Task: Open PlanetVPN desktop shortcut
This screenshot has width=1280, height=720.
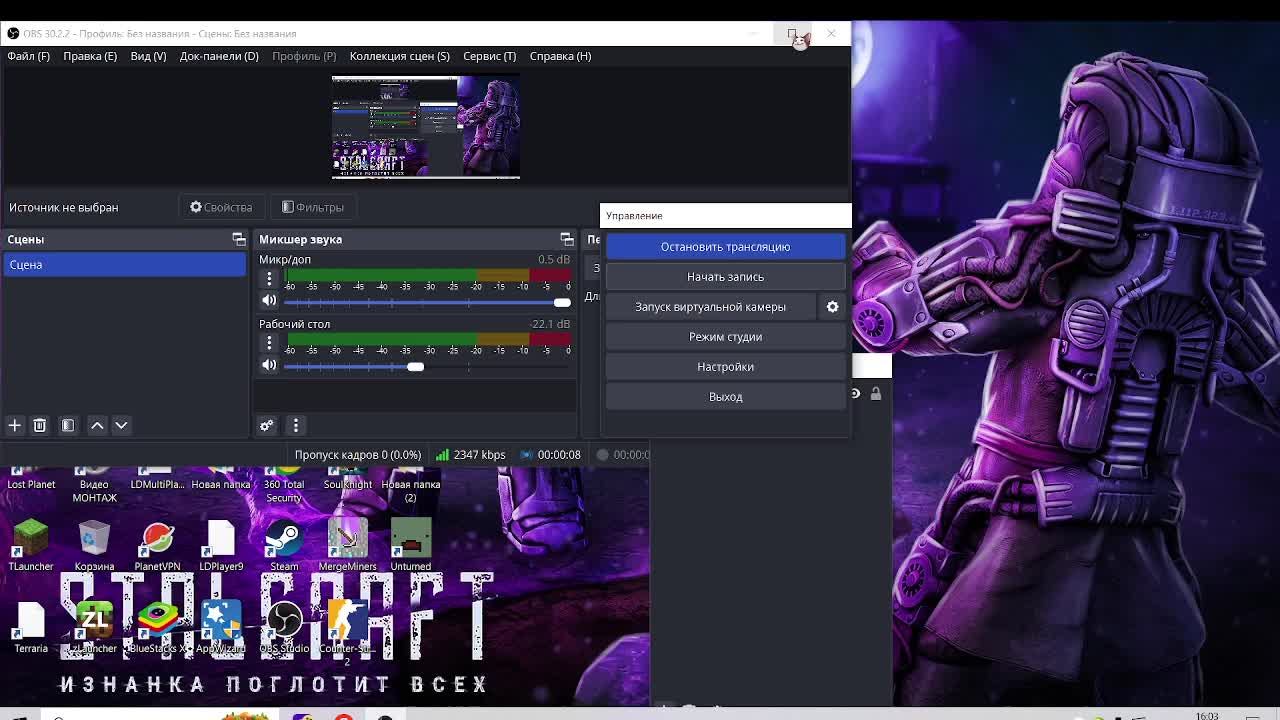Action: tap(157, 545)
